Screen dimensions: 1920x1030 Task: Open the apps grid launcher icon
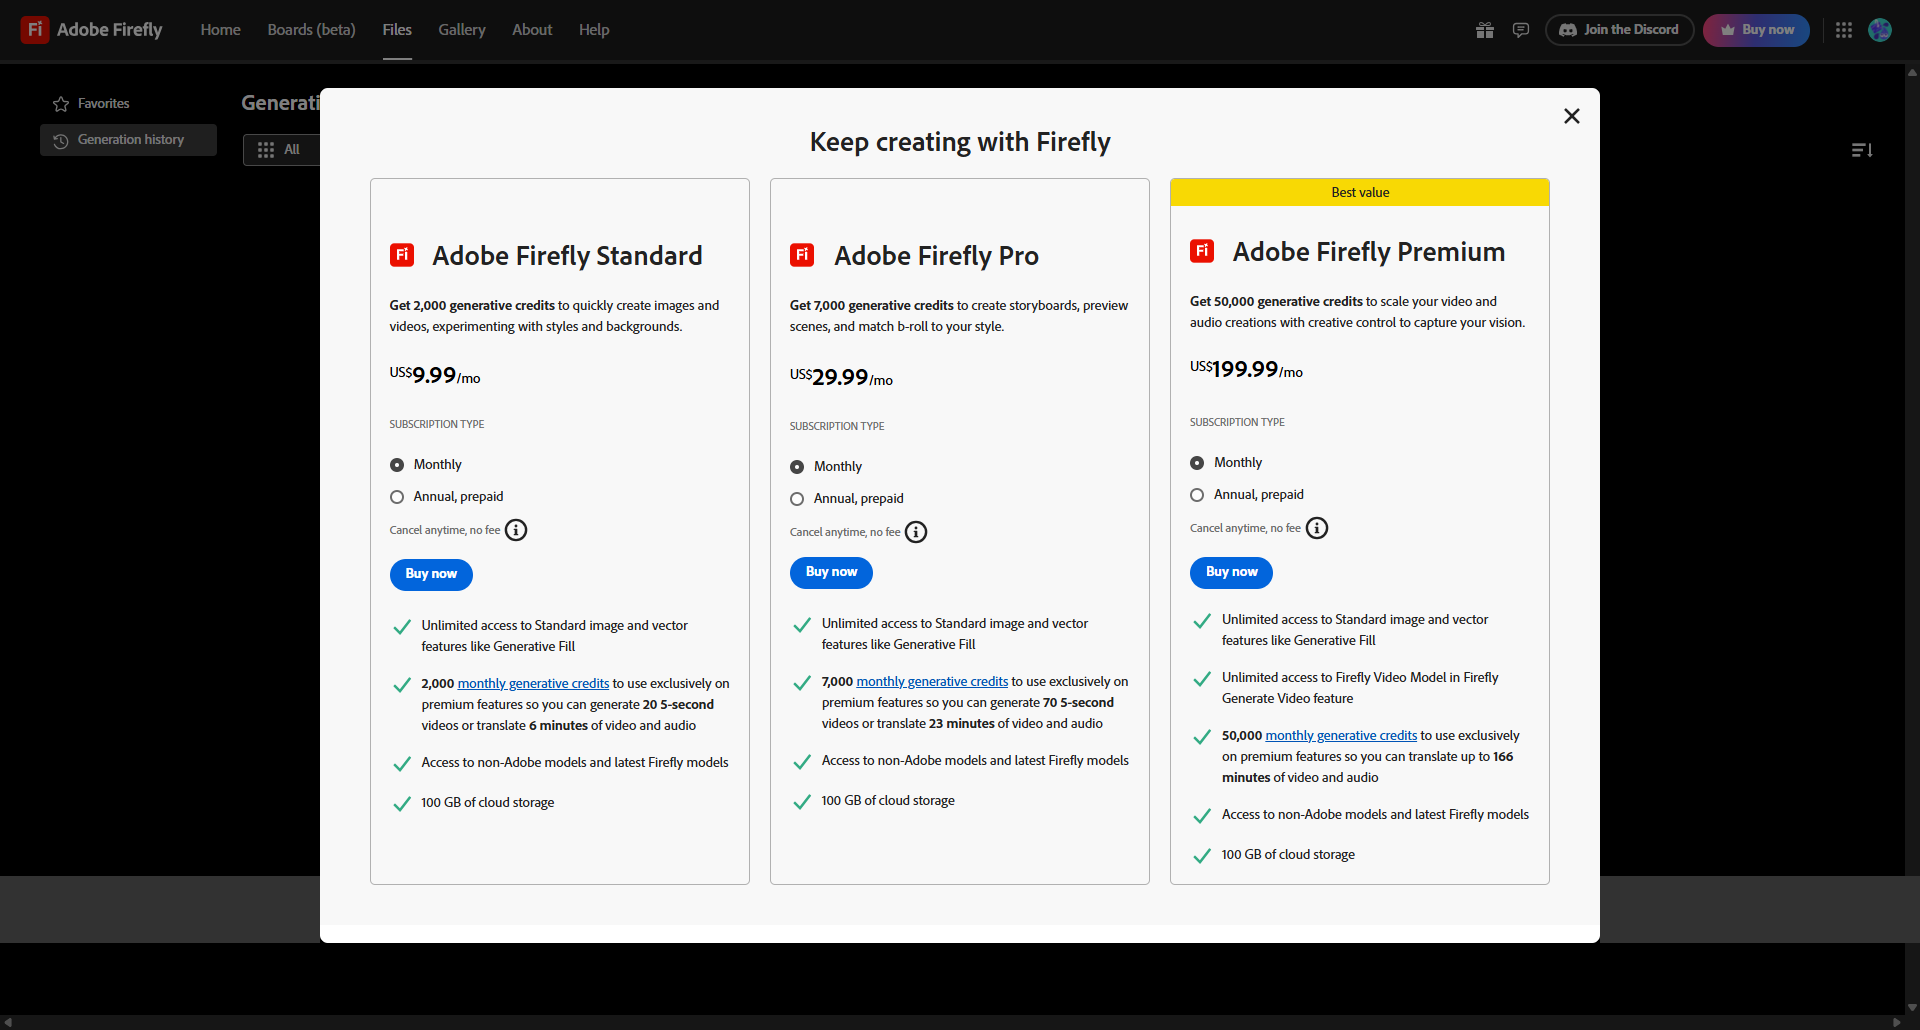pyautogui.click(x=1844, y=30)
